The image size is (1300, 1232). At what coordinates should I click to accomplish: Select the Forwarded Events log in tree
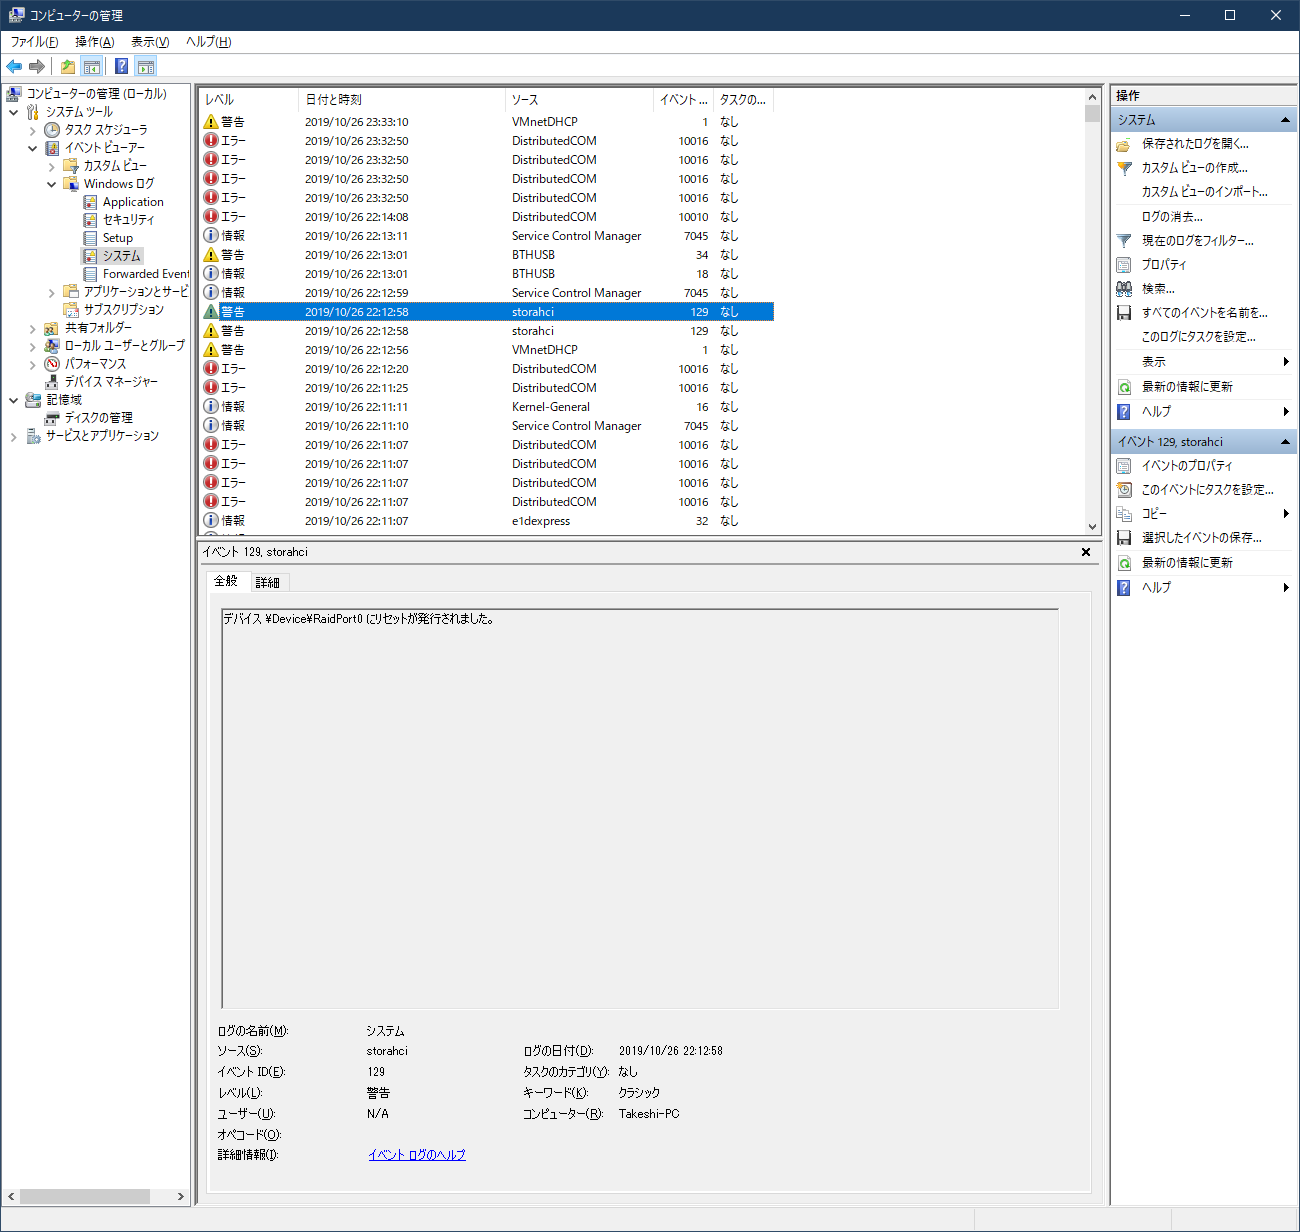point(145,274)
